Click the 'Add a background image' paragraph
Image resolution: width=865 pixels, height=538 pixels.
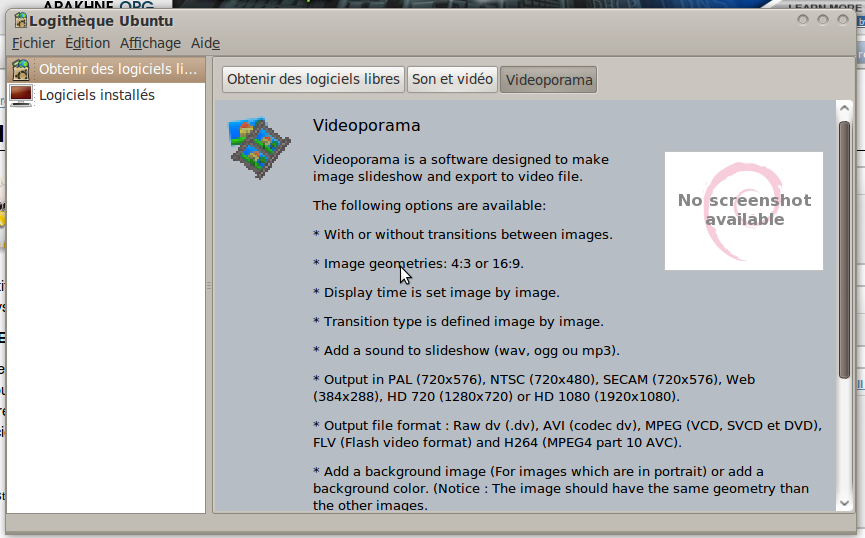[x=560, y=488]
